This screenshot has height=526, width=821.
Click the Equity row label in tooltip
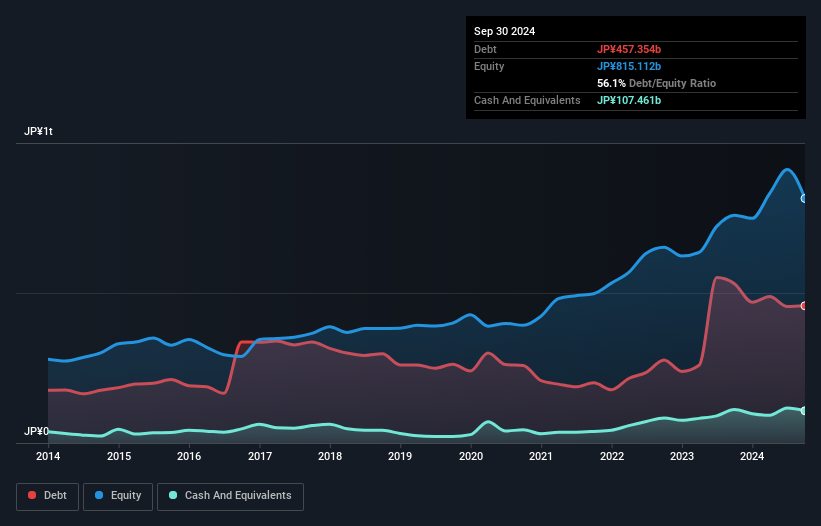tap(489, 66)
